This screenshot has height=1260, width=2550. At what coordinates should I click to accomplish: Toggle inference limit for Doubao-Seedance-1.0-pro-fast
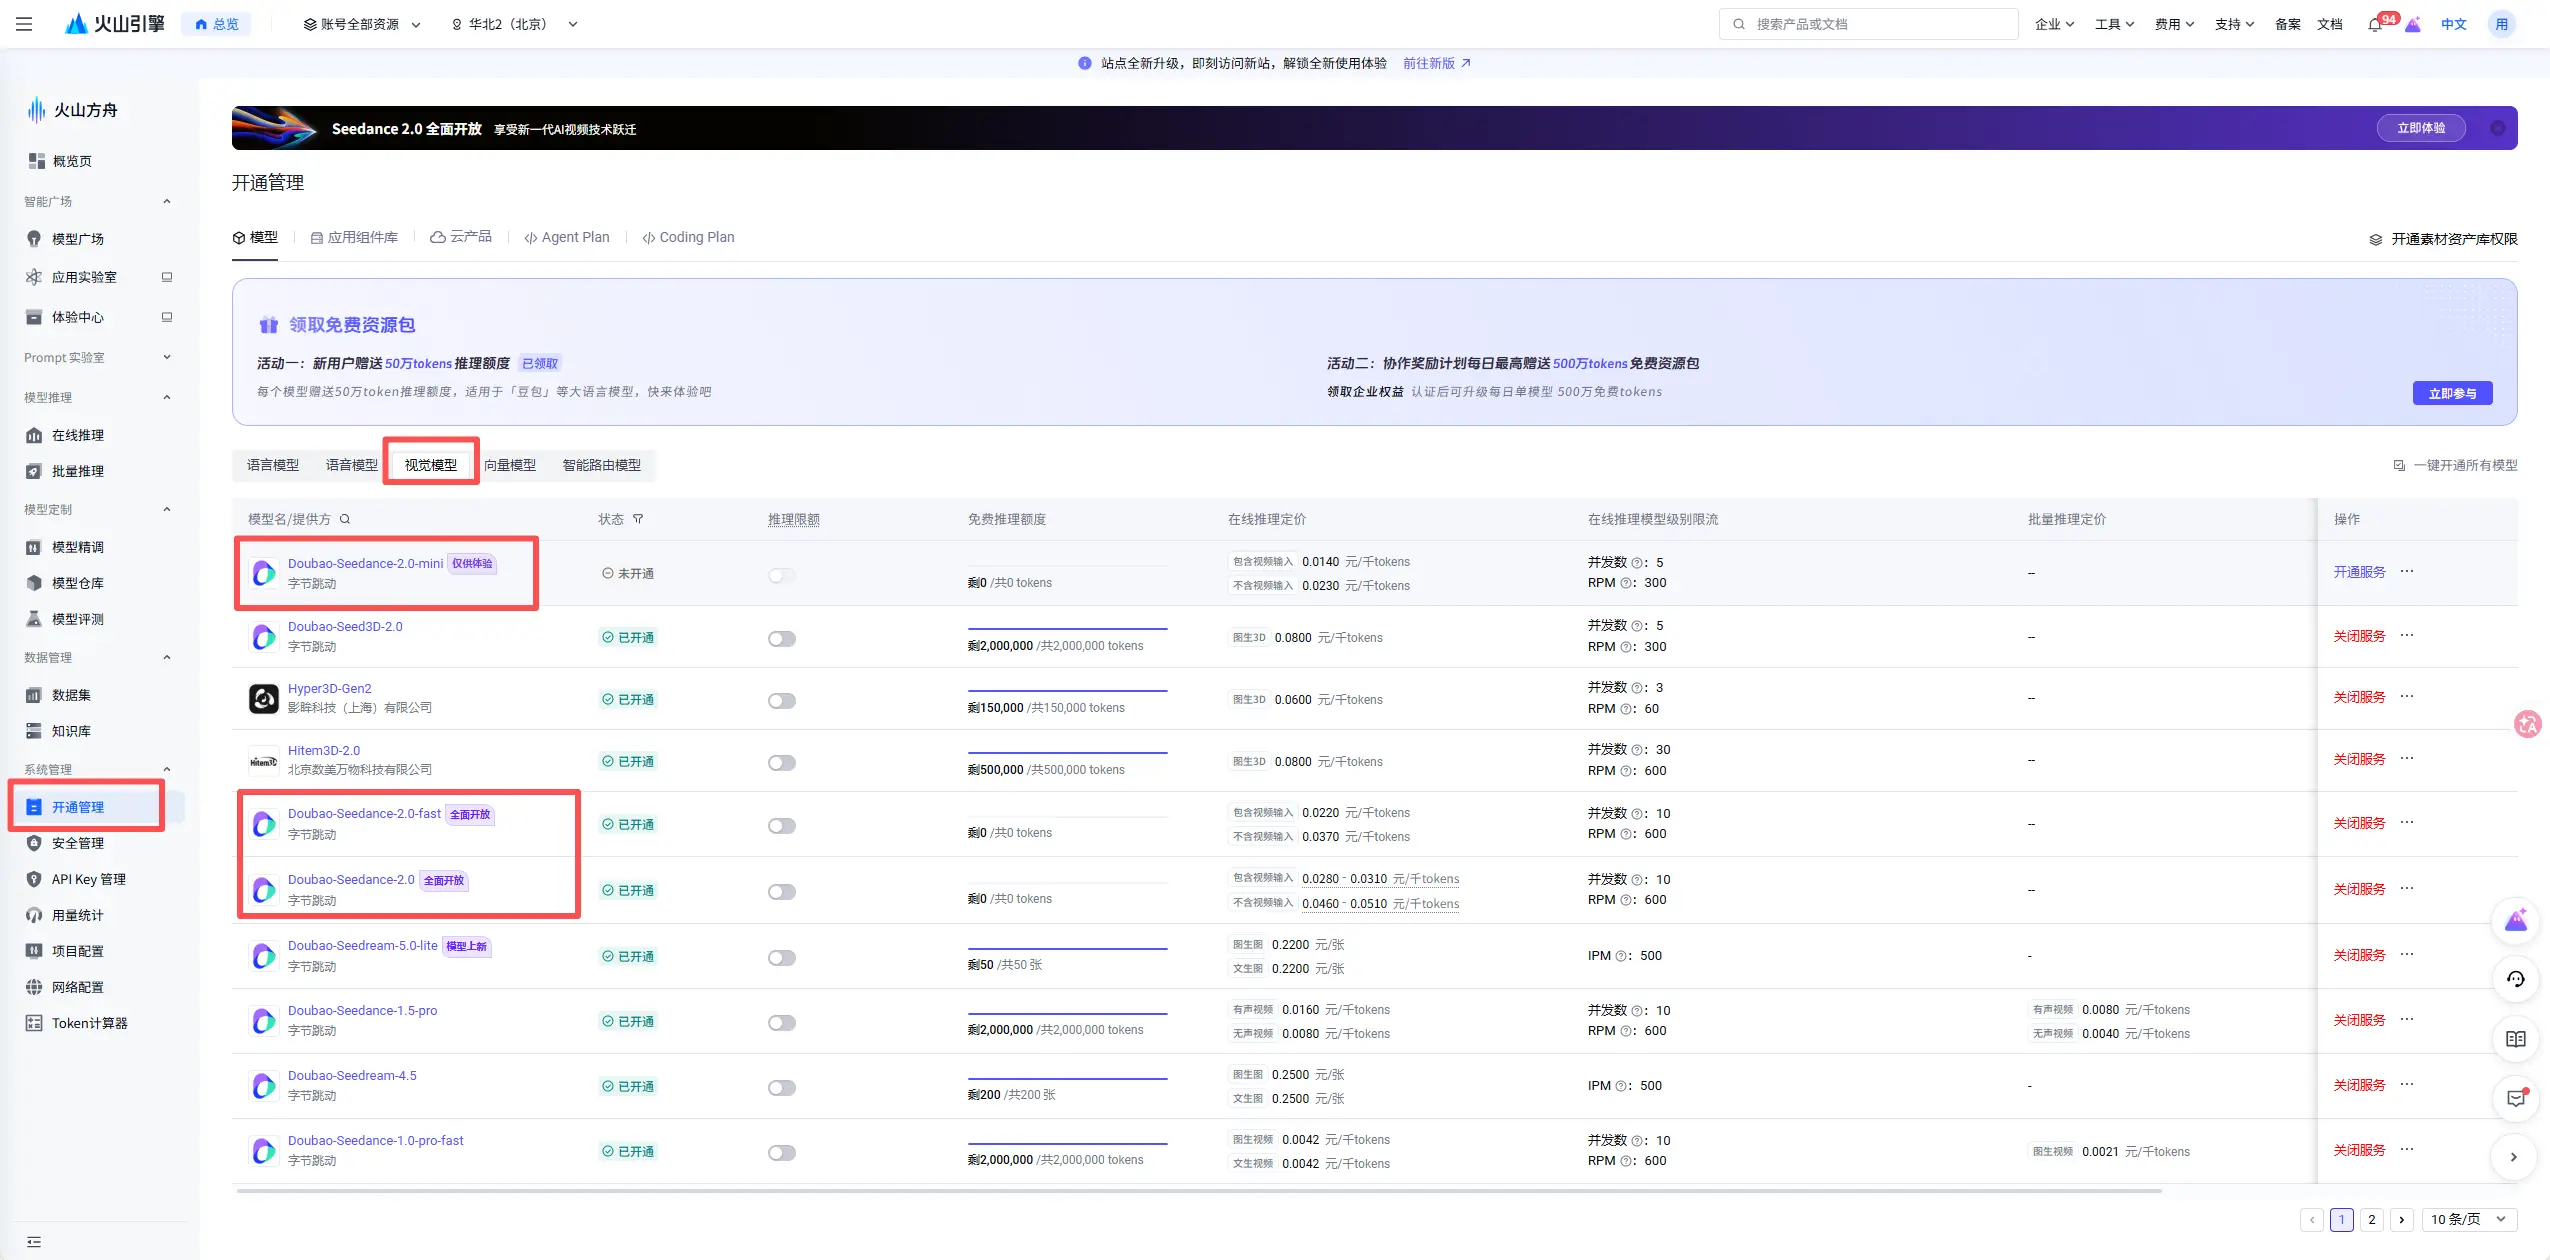782,1153
